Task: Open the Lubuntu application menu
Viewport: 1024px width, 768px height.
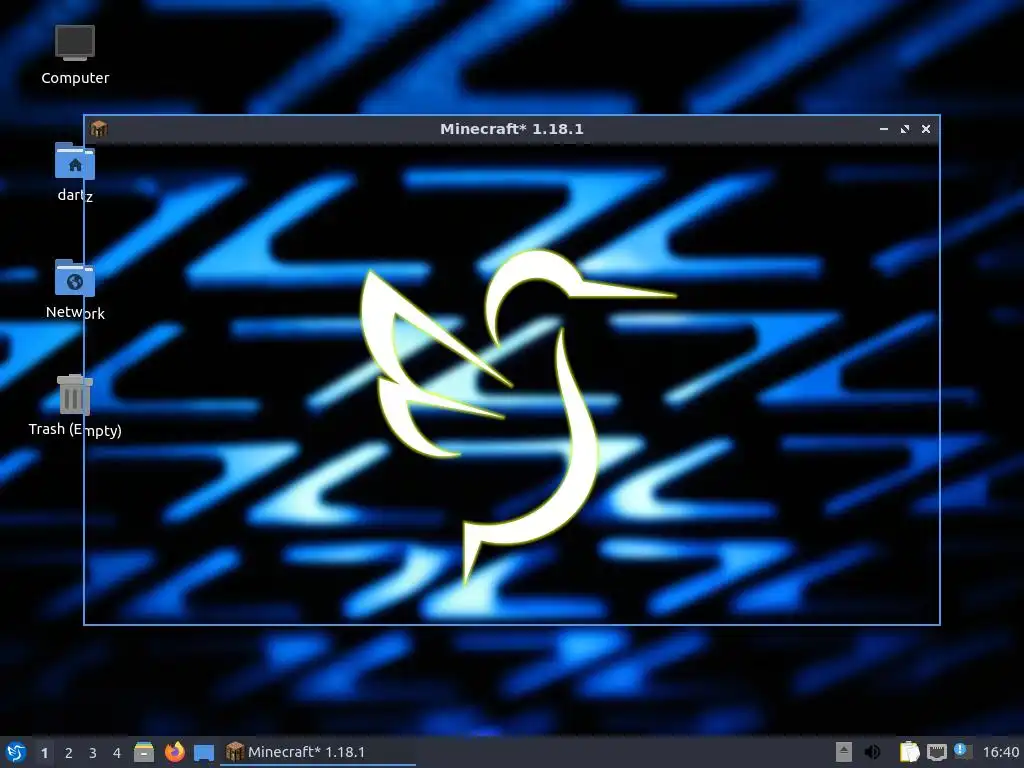Action: pos(16,752)
